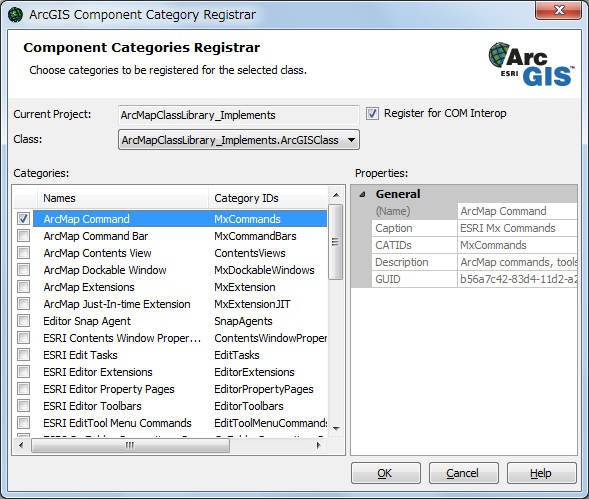Click the Cancel button
The image size is (589, 499).
click(x=464, y=473)
